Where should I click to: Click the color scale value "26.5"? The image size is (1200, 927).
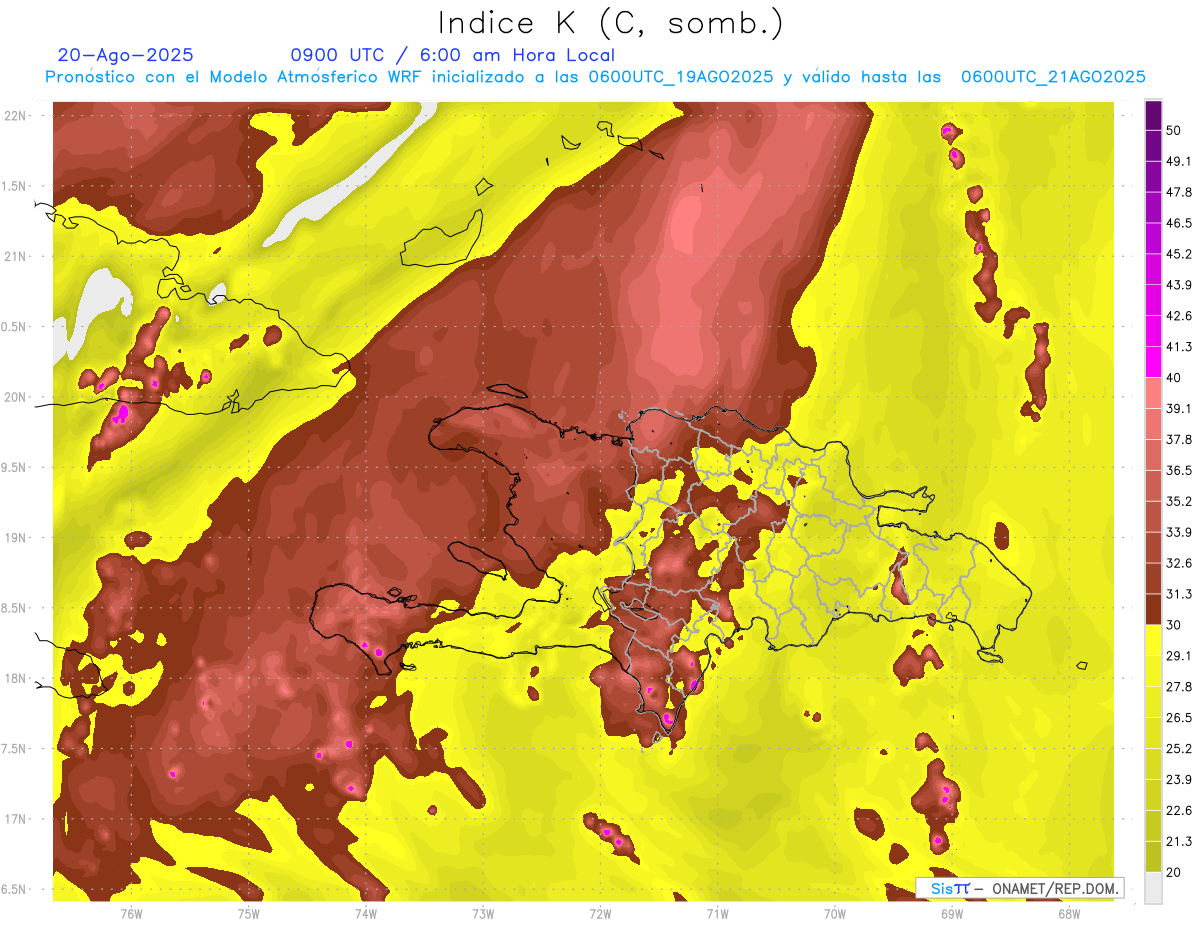tap(1178, 718)
